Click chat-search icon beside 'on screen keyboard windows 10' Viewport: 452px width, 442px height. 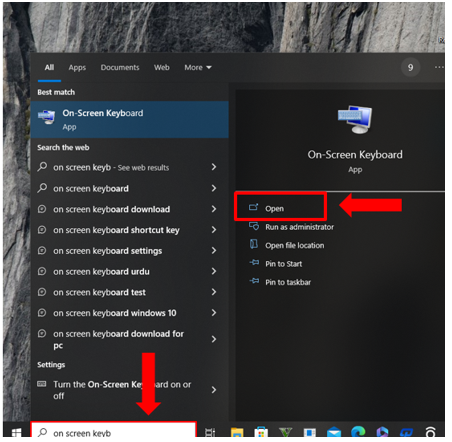42,313
